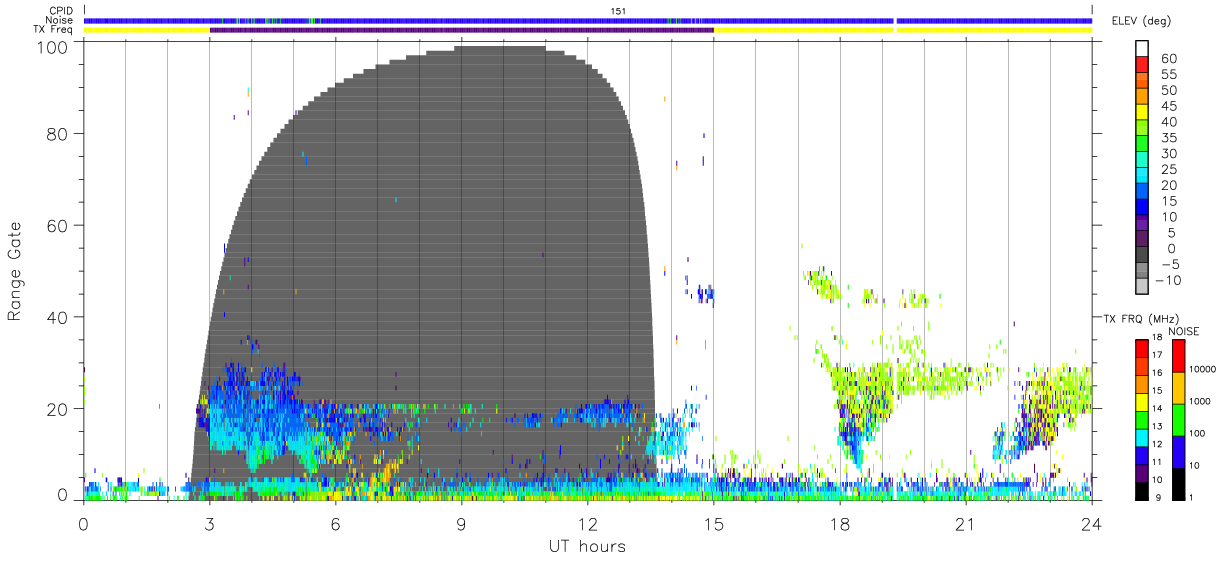
Task: Click the cyan swatch between 12 and 13 MHz
Action: click(x=1141, y=438)
